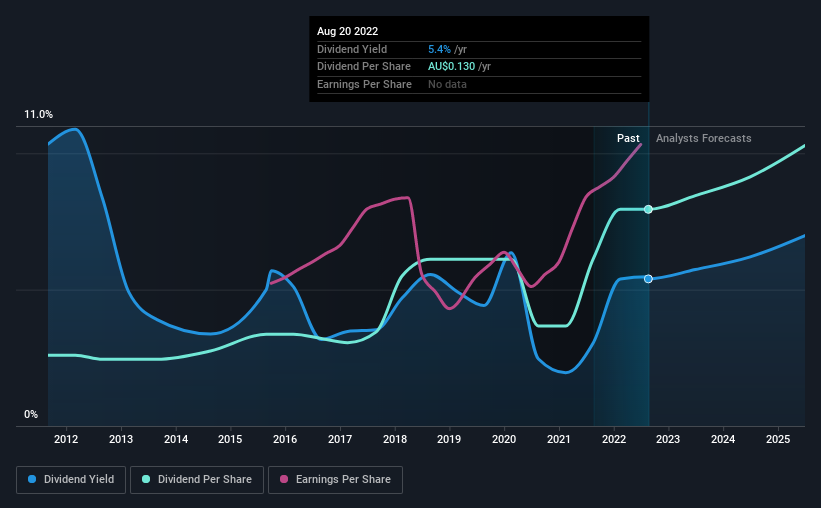821x508 pixels.
Task: Click the 2020 x-axis year label
Action: point(504,439)
